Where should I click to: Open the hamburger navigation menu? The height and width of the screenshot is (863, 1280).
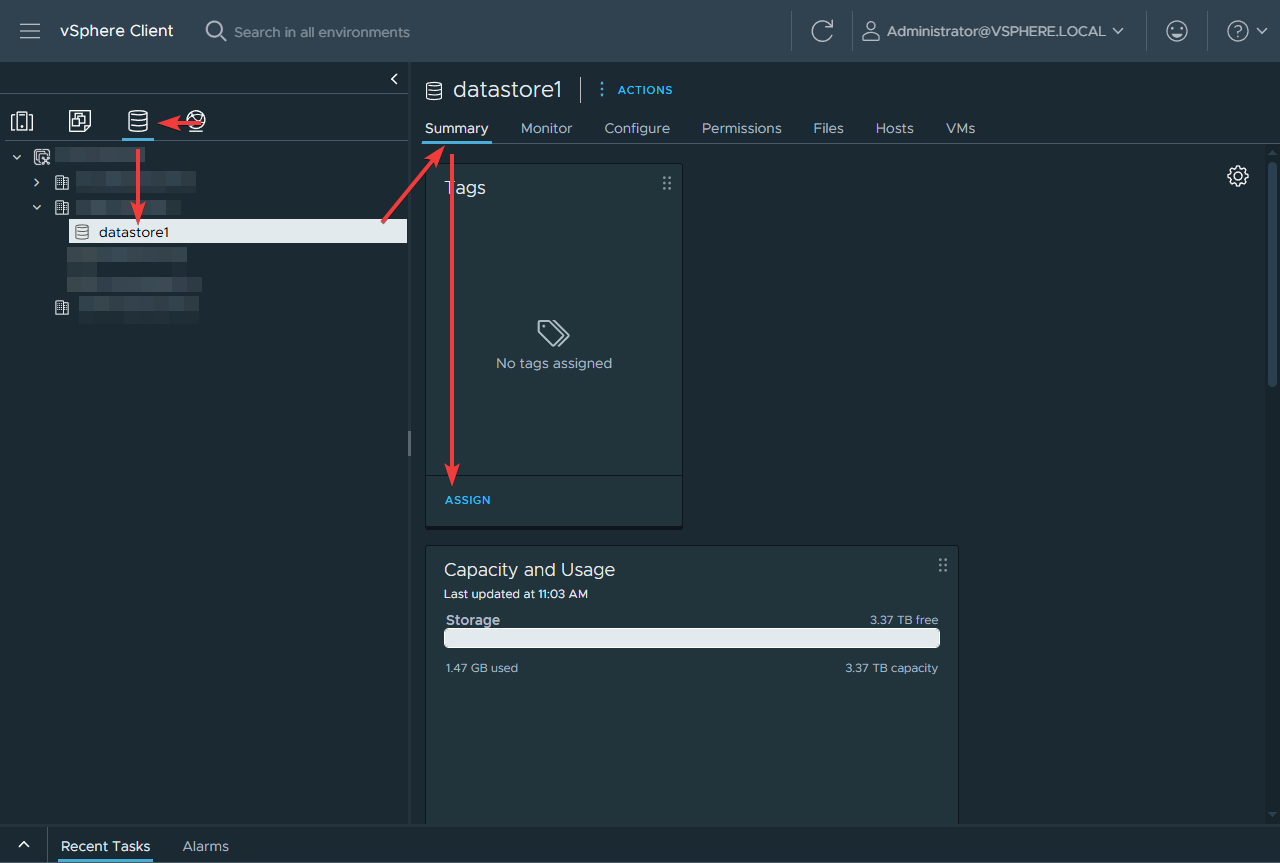click(x=30, y=31)
